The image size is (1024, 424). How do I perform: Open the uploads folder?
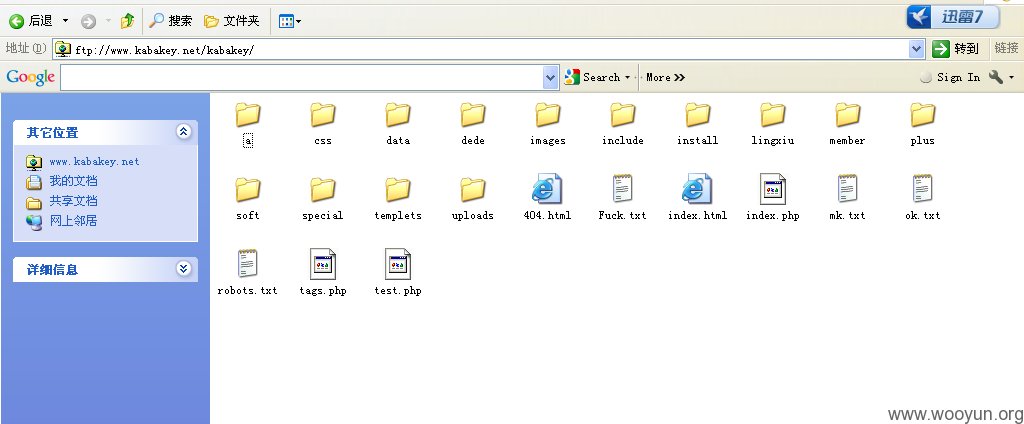point(473,189)
